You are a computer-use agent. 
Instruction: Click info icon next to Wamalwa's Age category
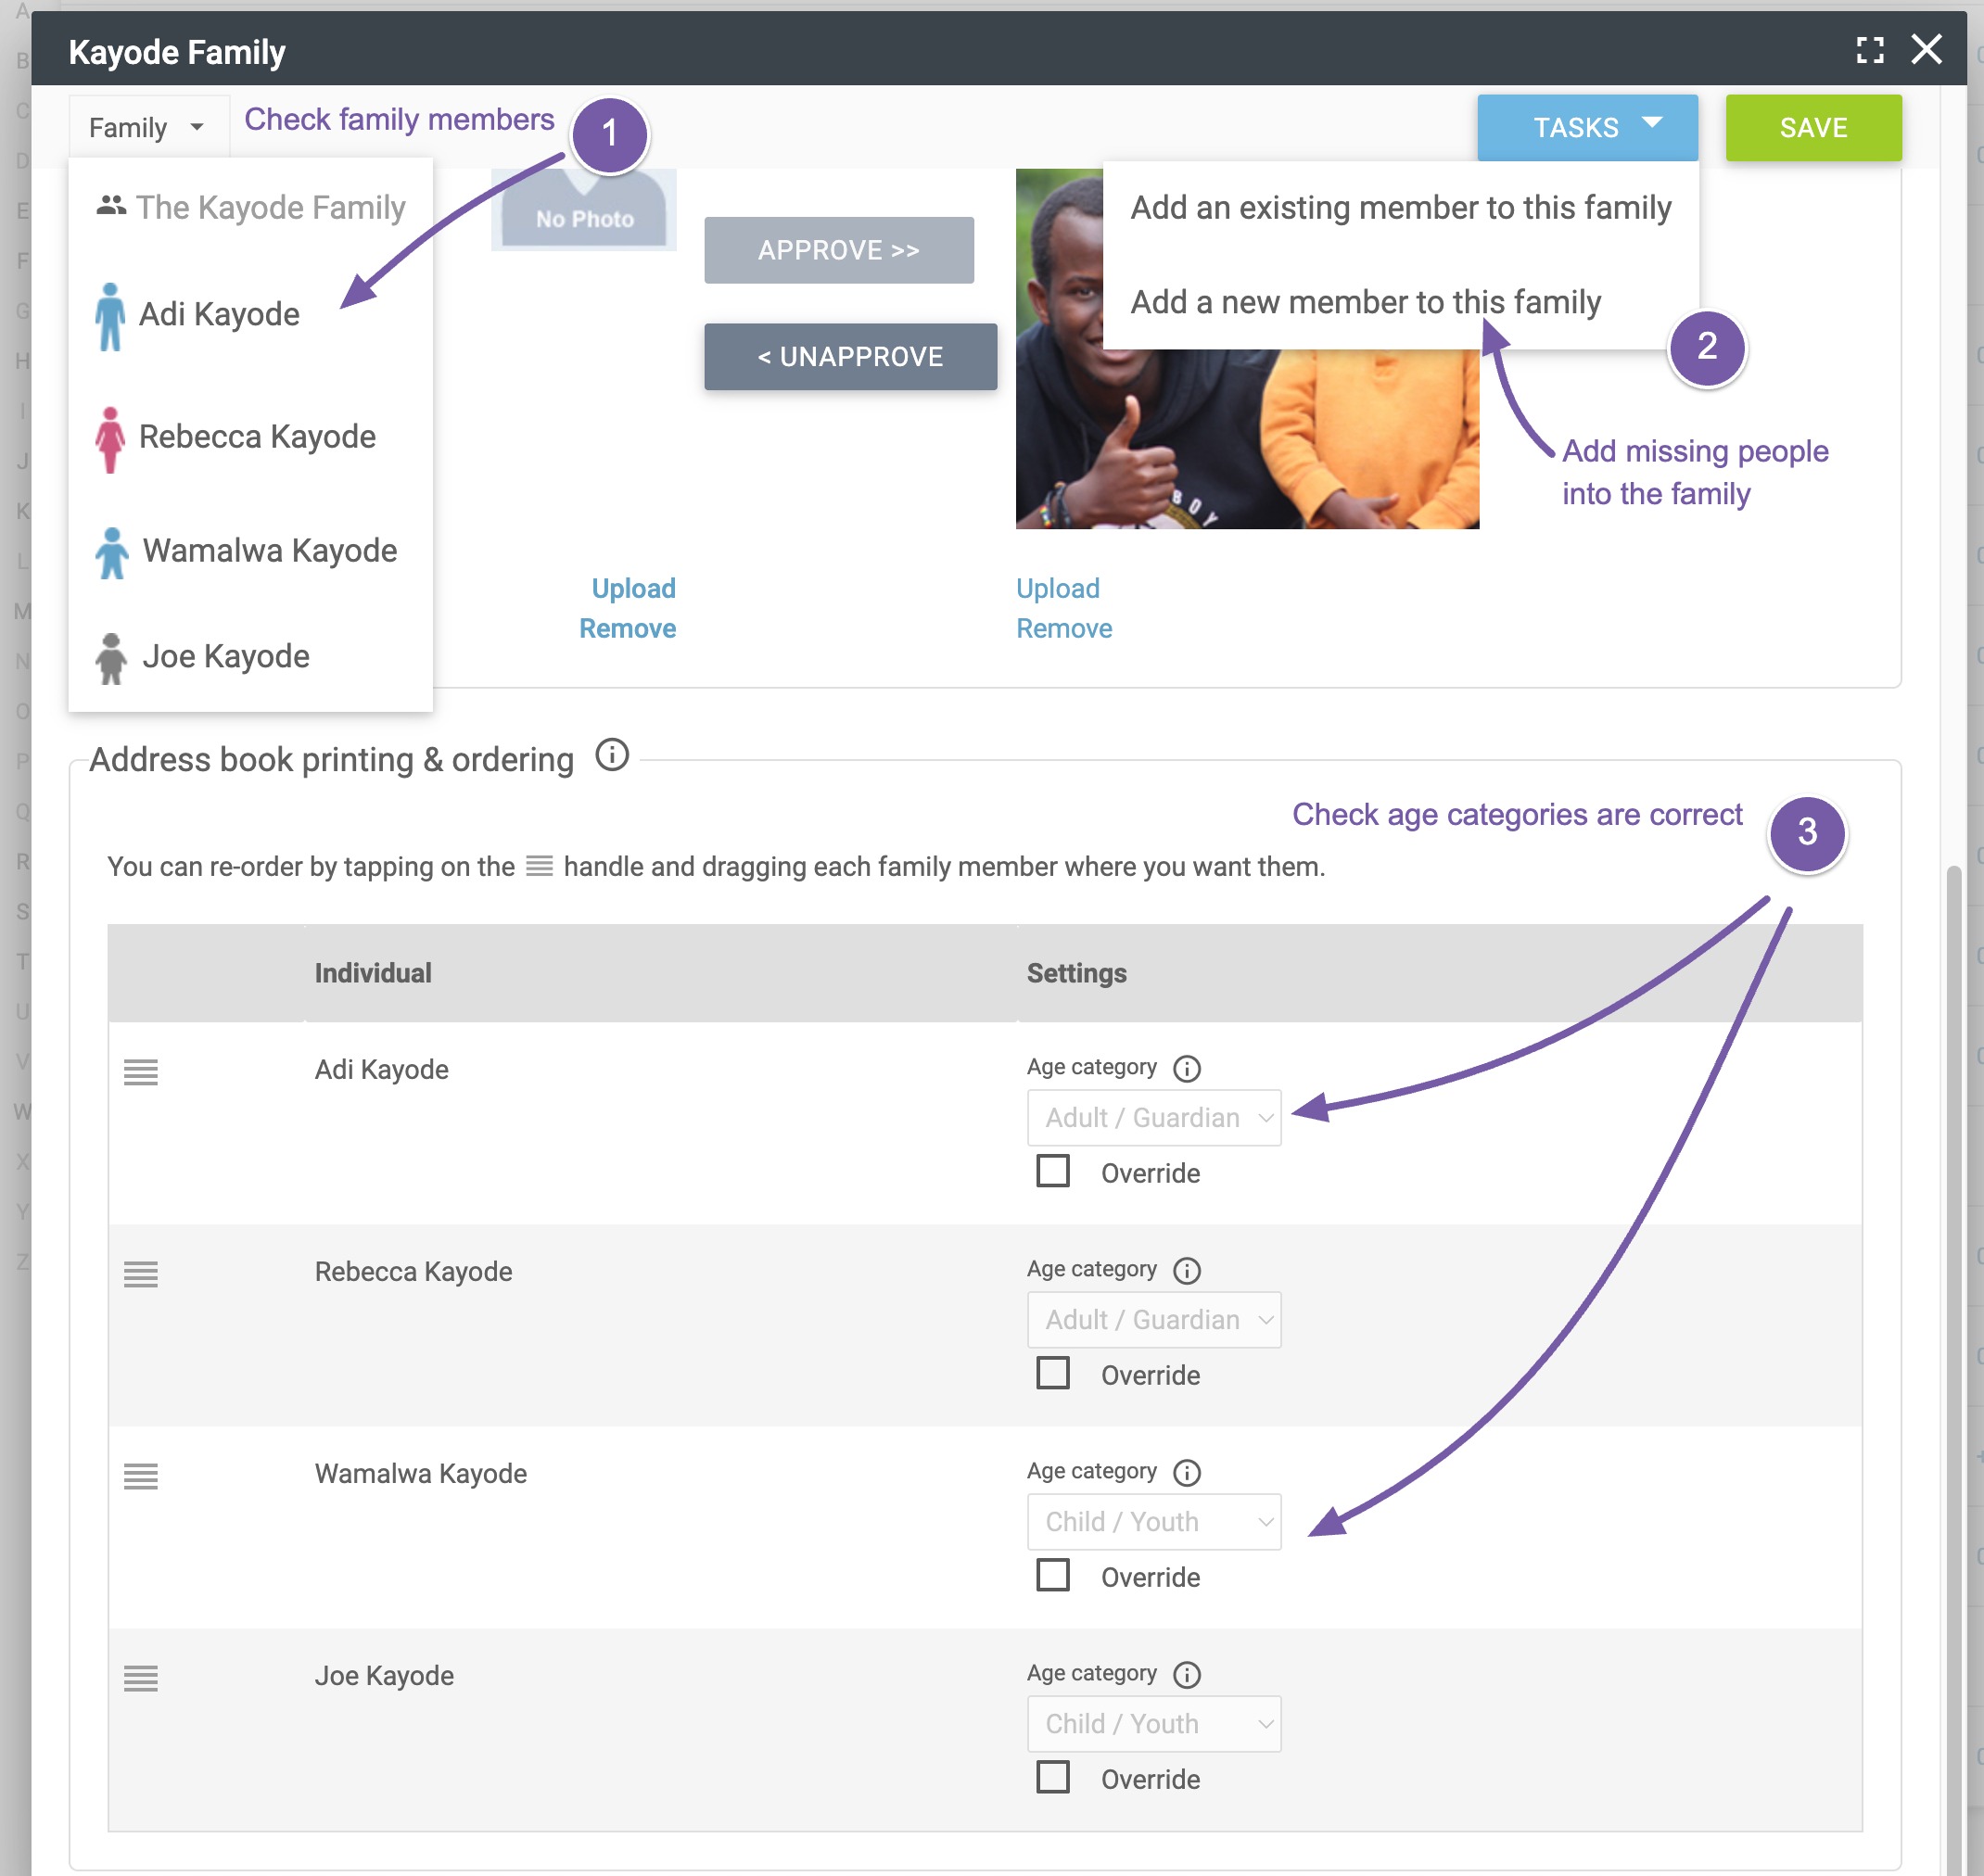pyautogui.click(x=1187, y=1472)
